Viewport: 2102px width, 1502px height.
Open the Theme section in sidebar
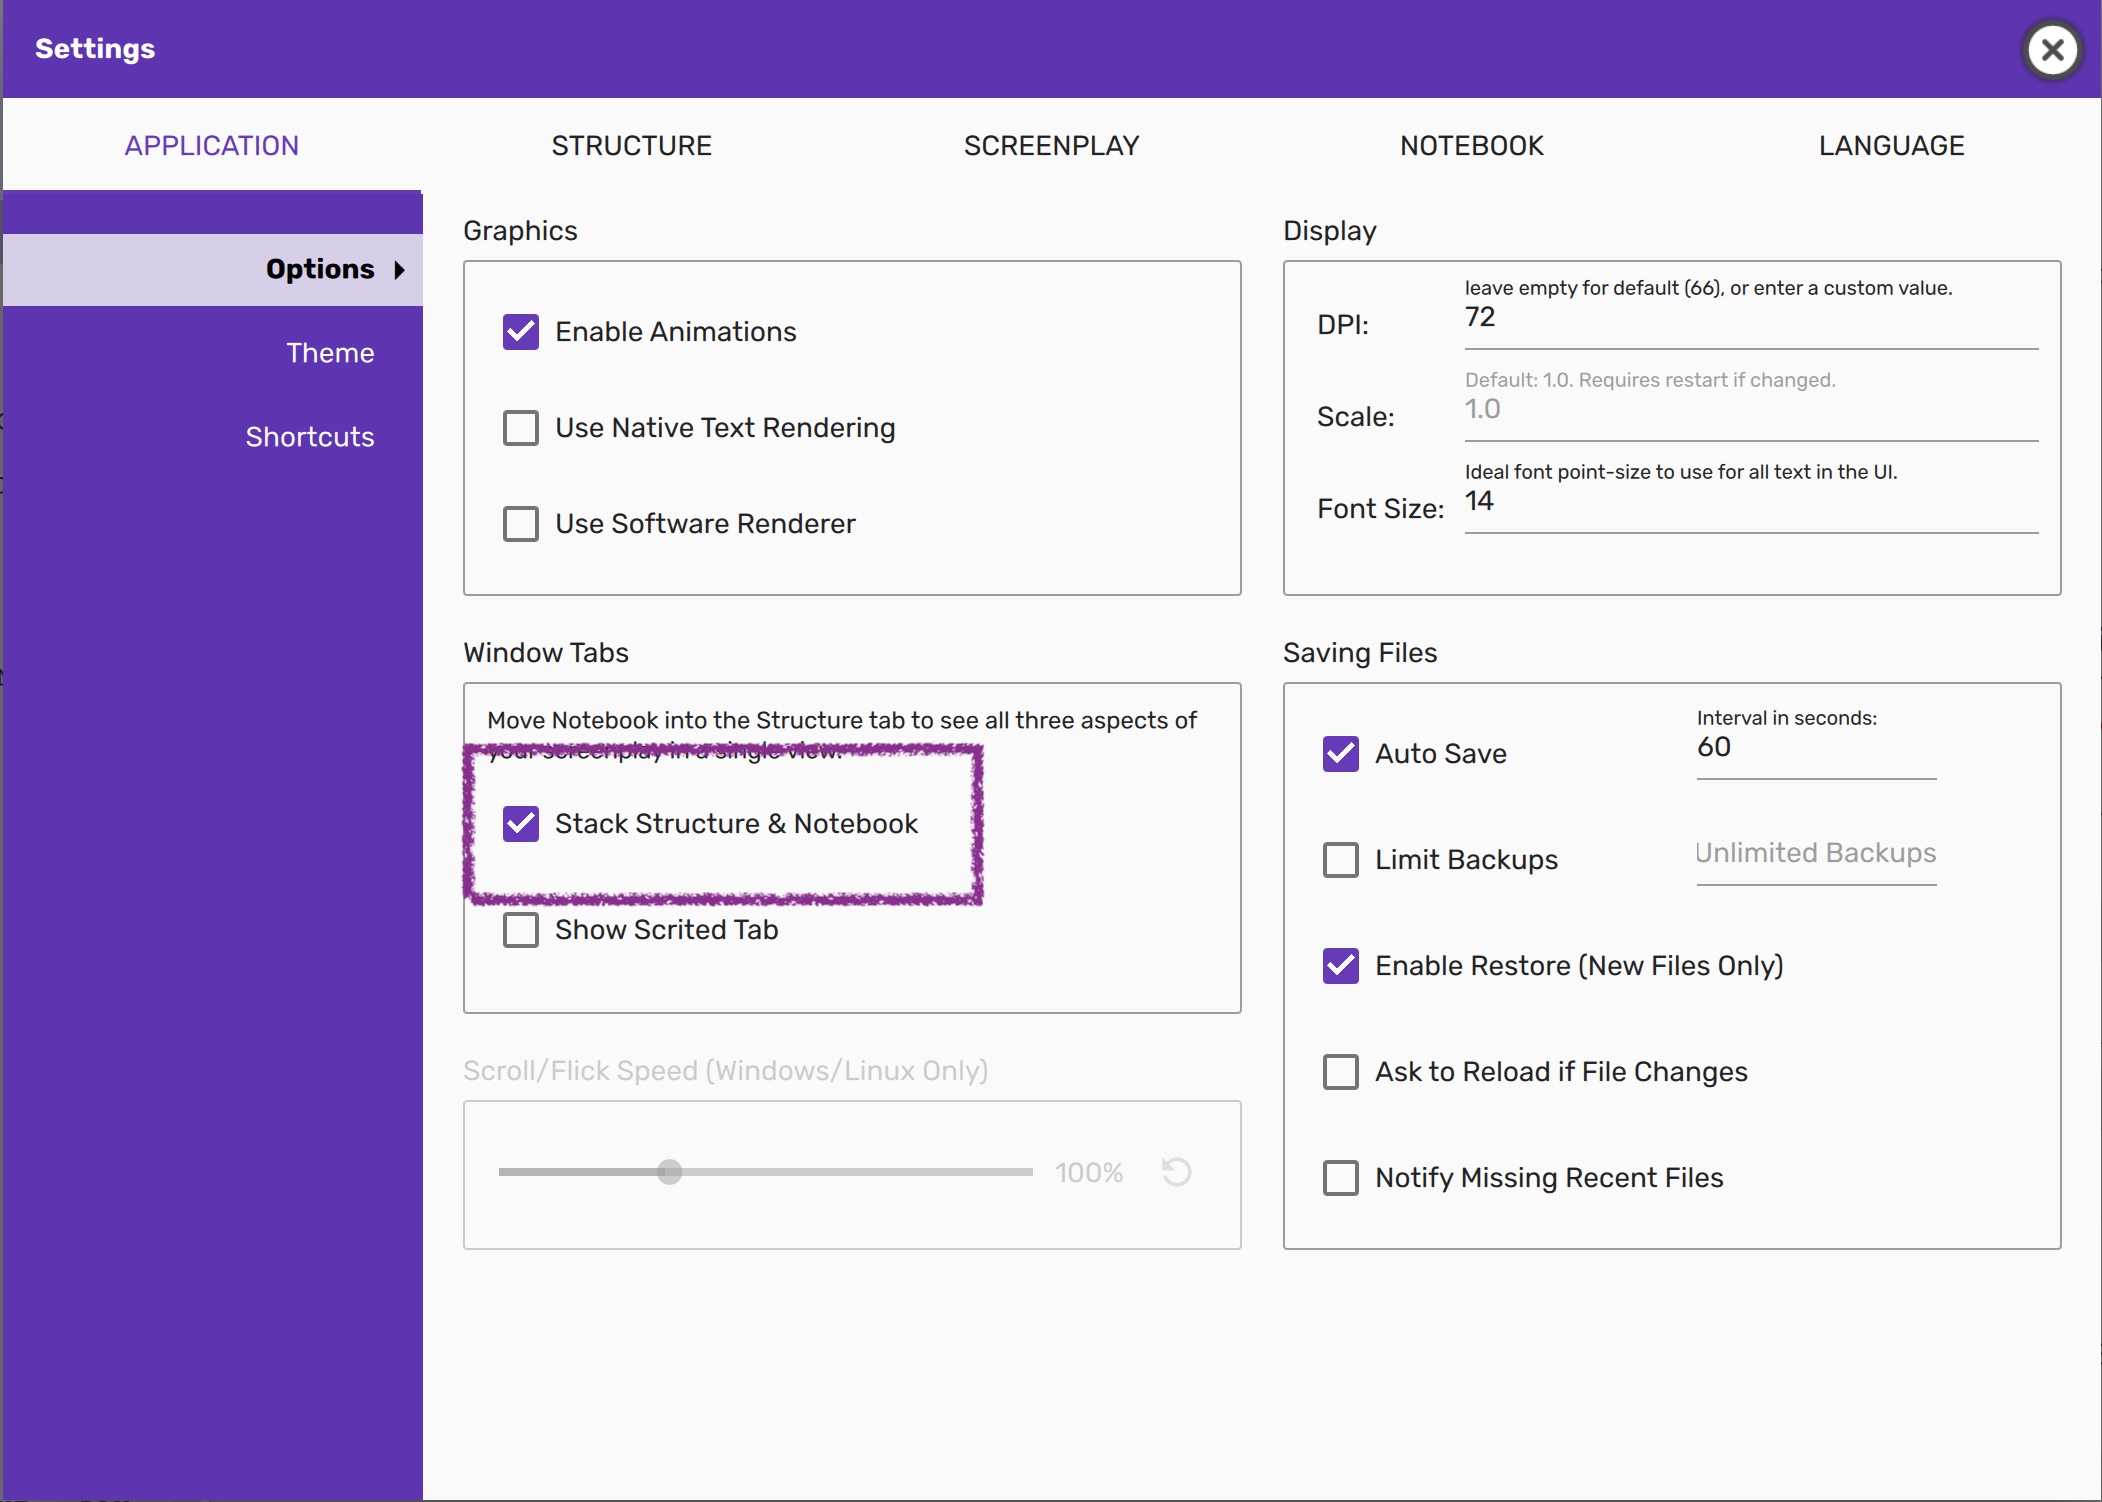[330, 353]
